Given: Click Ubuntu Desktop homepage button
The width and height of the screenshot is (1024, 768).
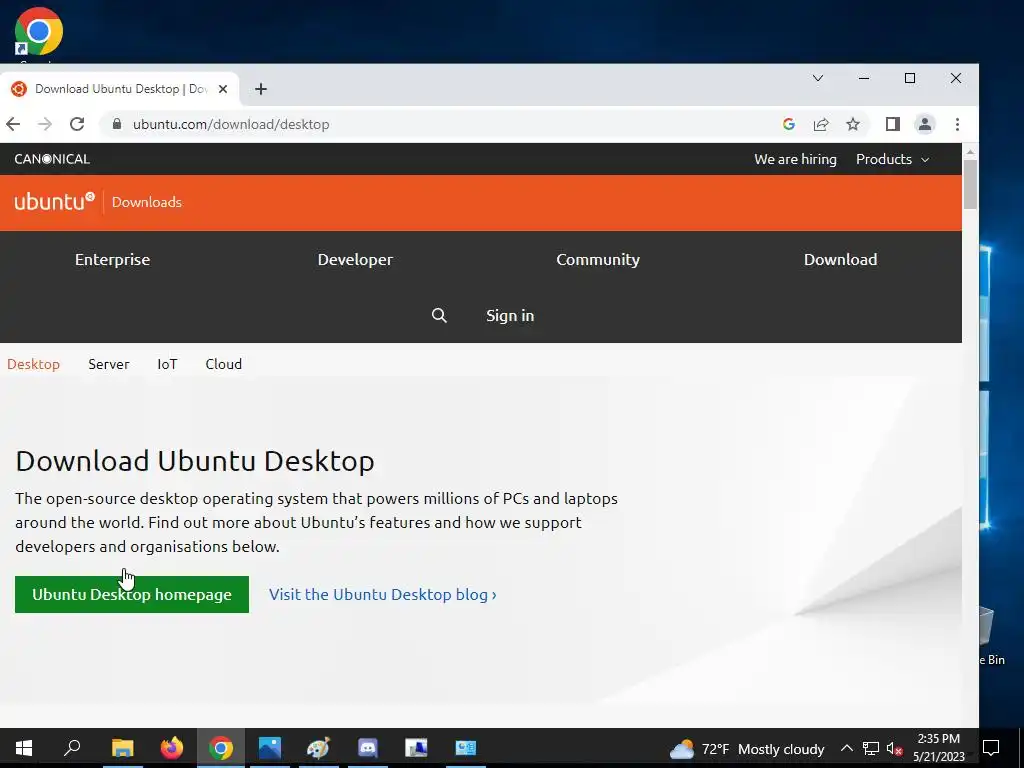Looking at the screenshot, I should [x=132, y=594].
